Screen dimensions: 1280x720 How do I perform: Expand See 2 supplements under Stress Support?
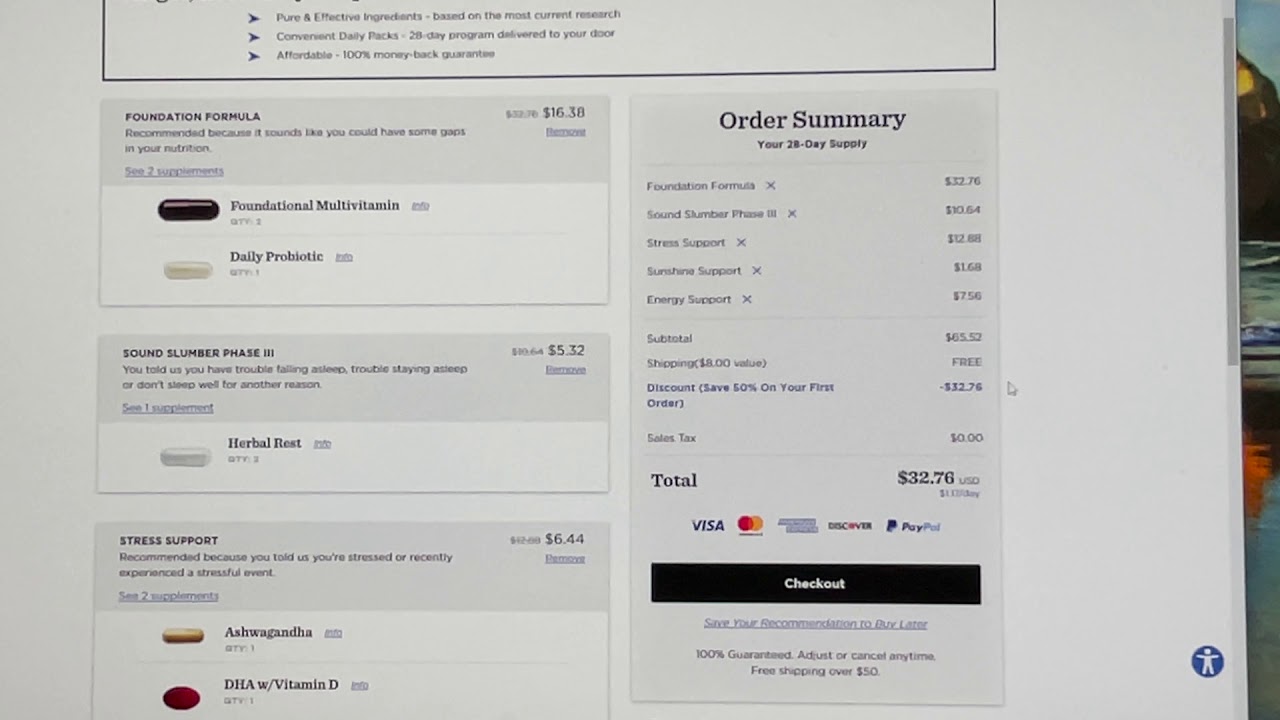pyautogui.click(x=168, y=596)
